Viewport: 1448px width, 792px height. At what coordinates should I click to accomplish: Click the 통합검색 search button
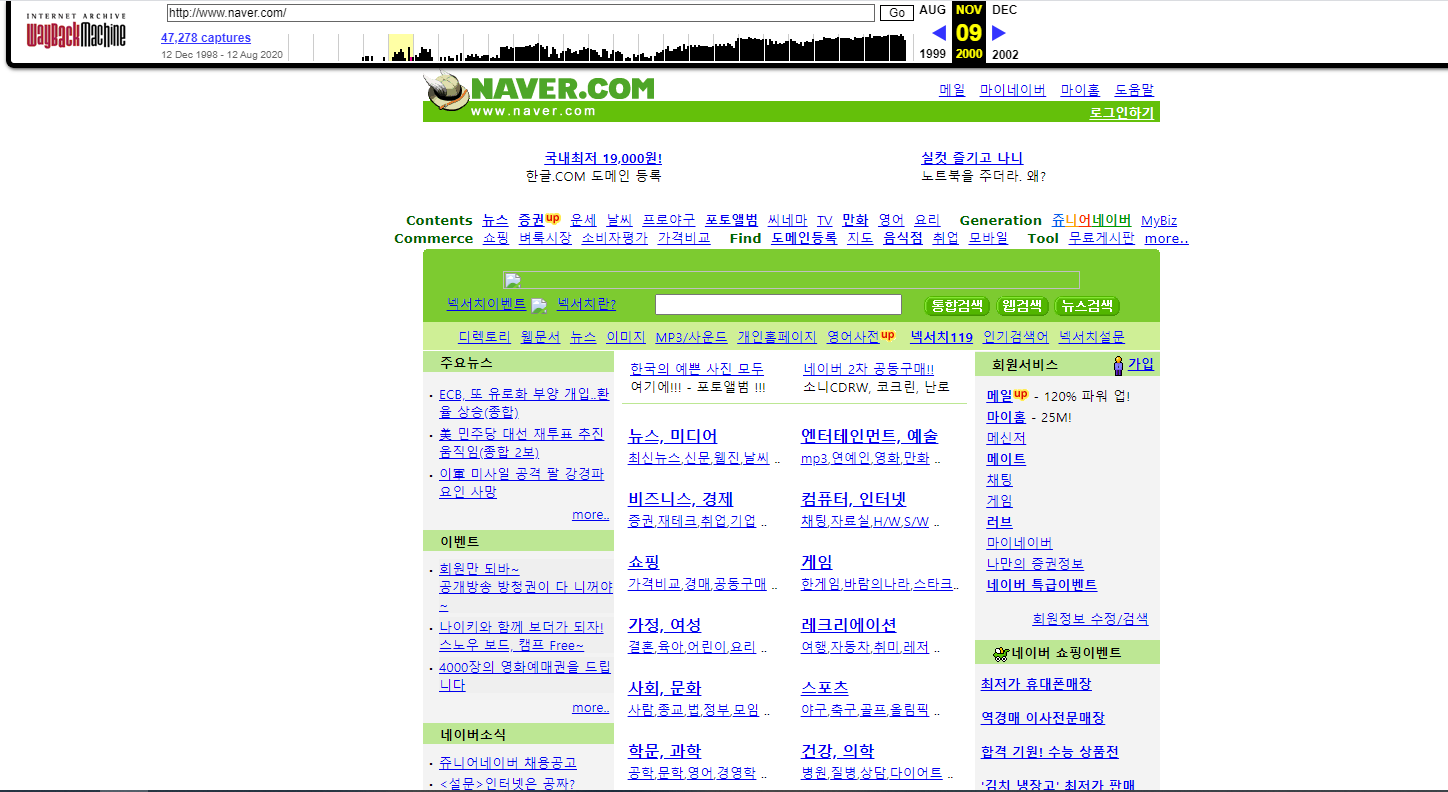(958, 306)
